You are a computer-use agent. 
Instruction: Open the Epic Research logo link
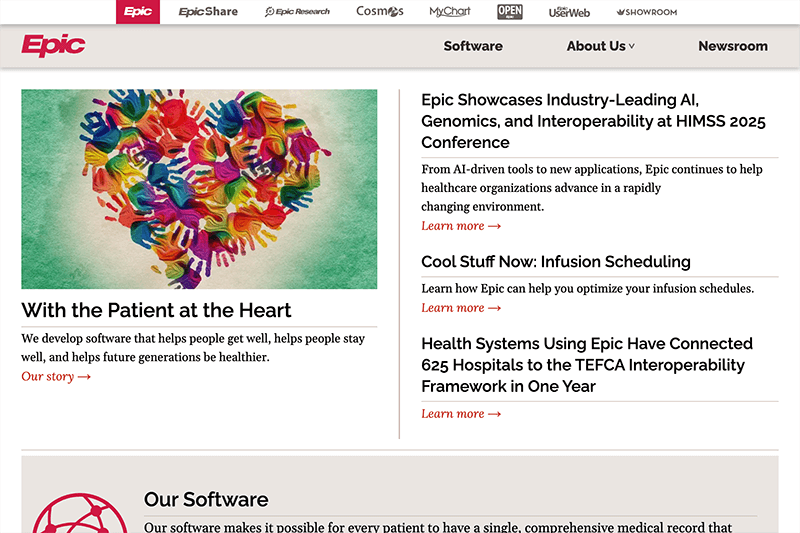pyautogui.click(x=297, y=12)
